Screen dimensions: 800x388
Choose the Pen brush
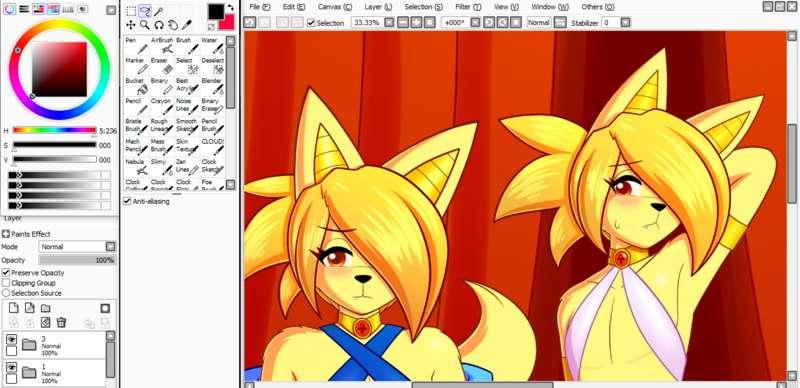click(x=136, y=45)
